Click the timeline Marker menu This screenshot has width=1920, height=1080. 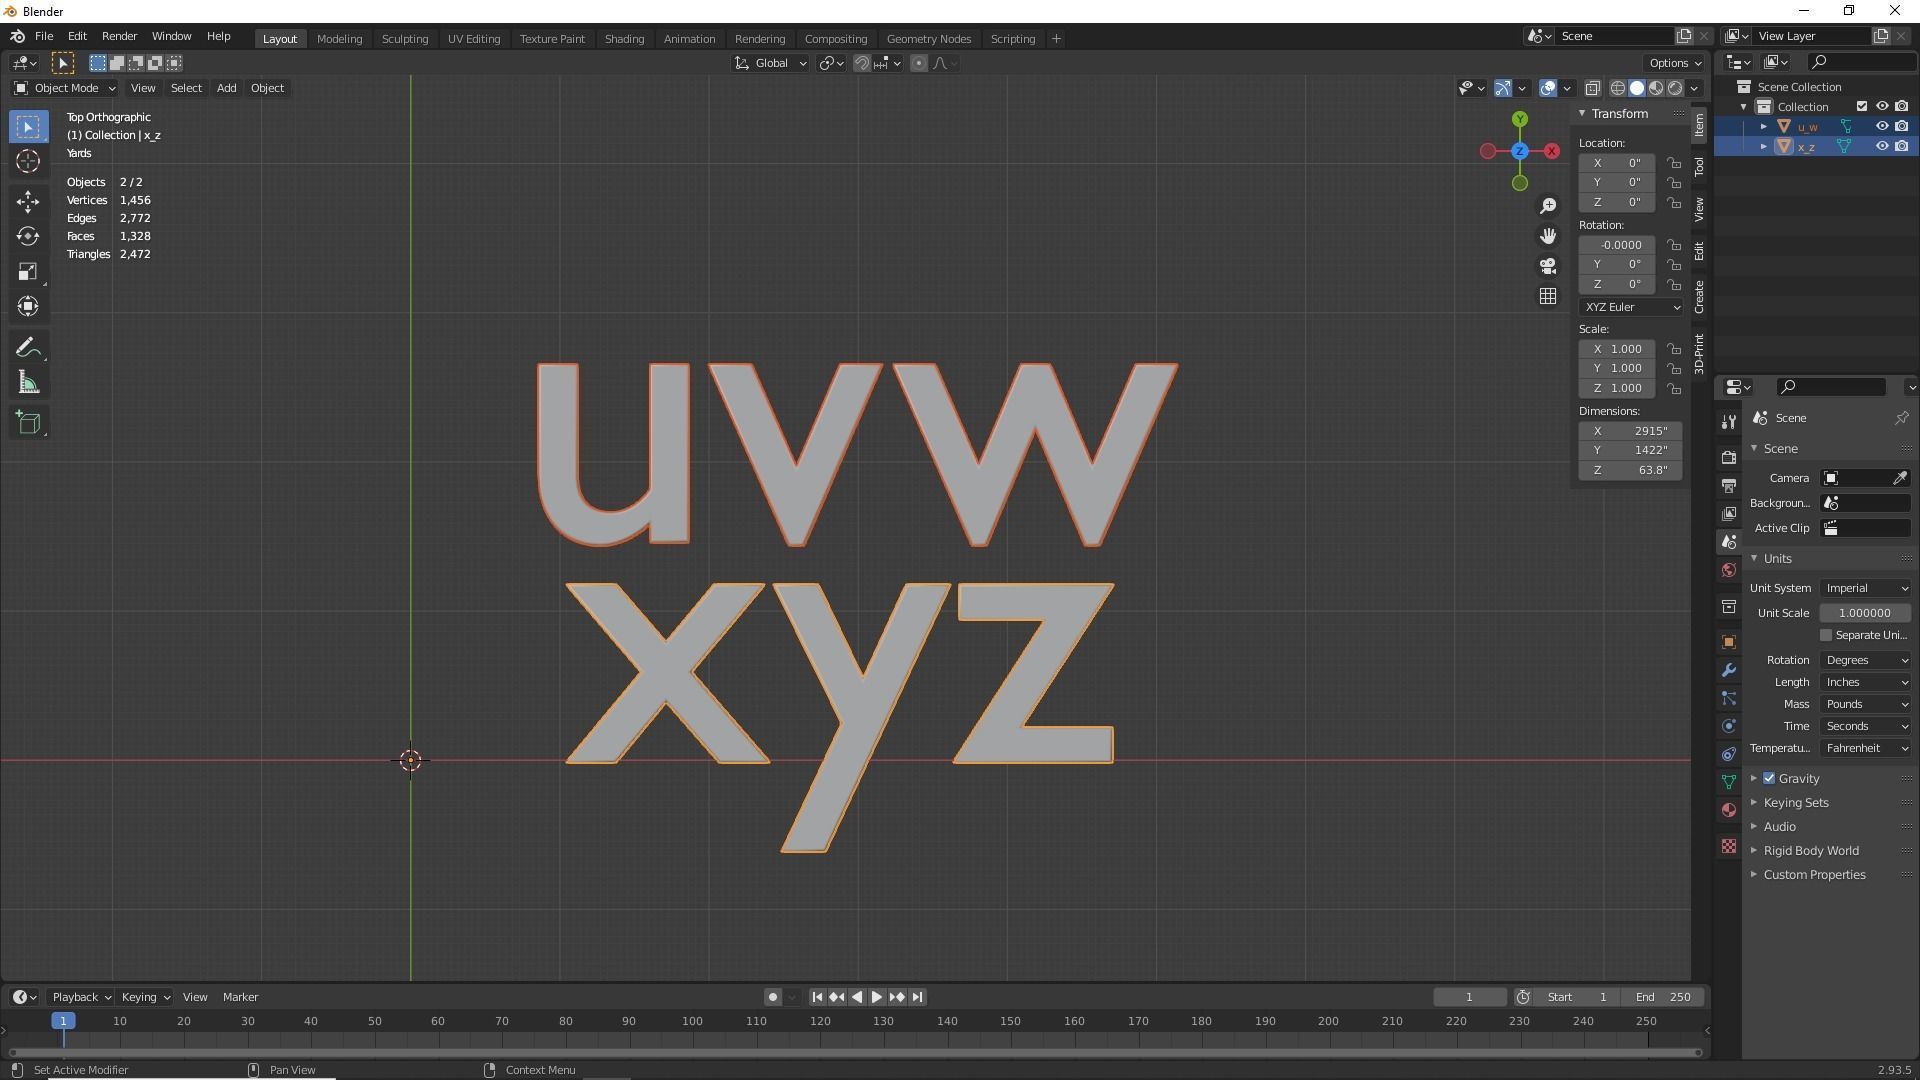[x=240, y=997]
